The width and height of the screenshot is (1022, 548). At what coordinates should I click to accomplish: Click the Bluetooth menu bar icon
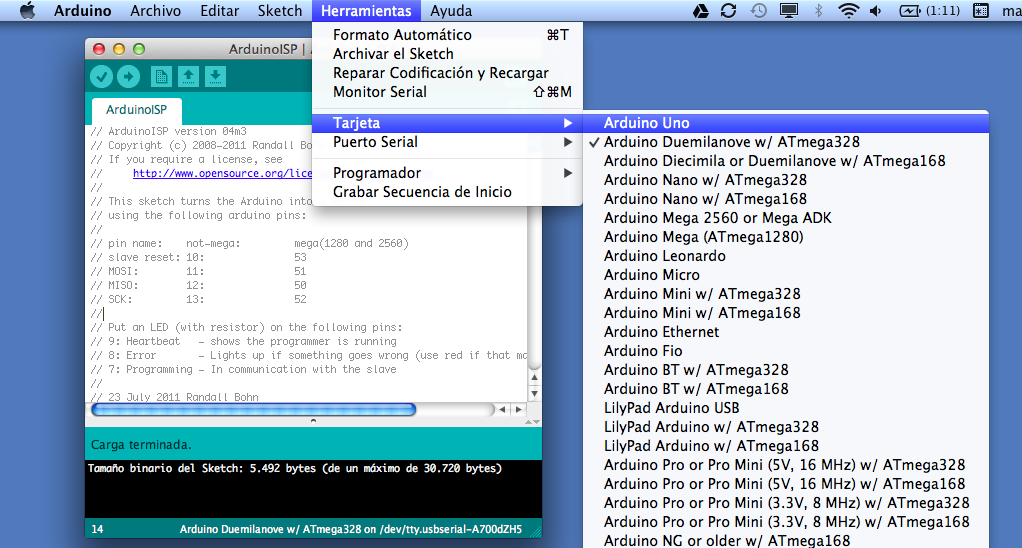pyautogui.click(x=819, y=10)
